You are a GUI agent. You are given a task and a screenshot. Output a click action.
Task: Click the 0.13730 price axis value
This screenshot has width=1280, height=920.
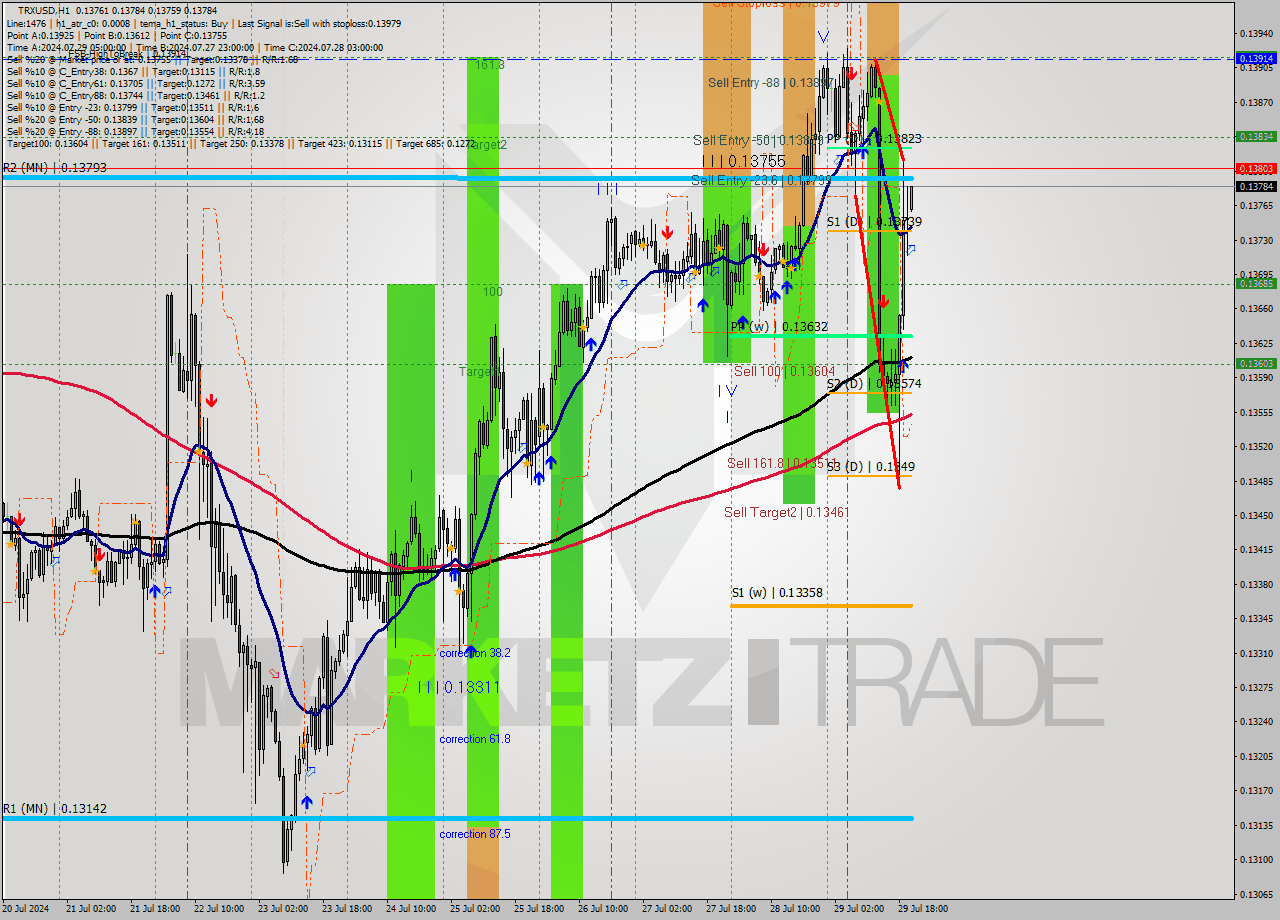(1256, 241)
